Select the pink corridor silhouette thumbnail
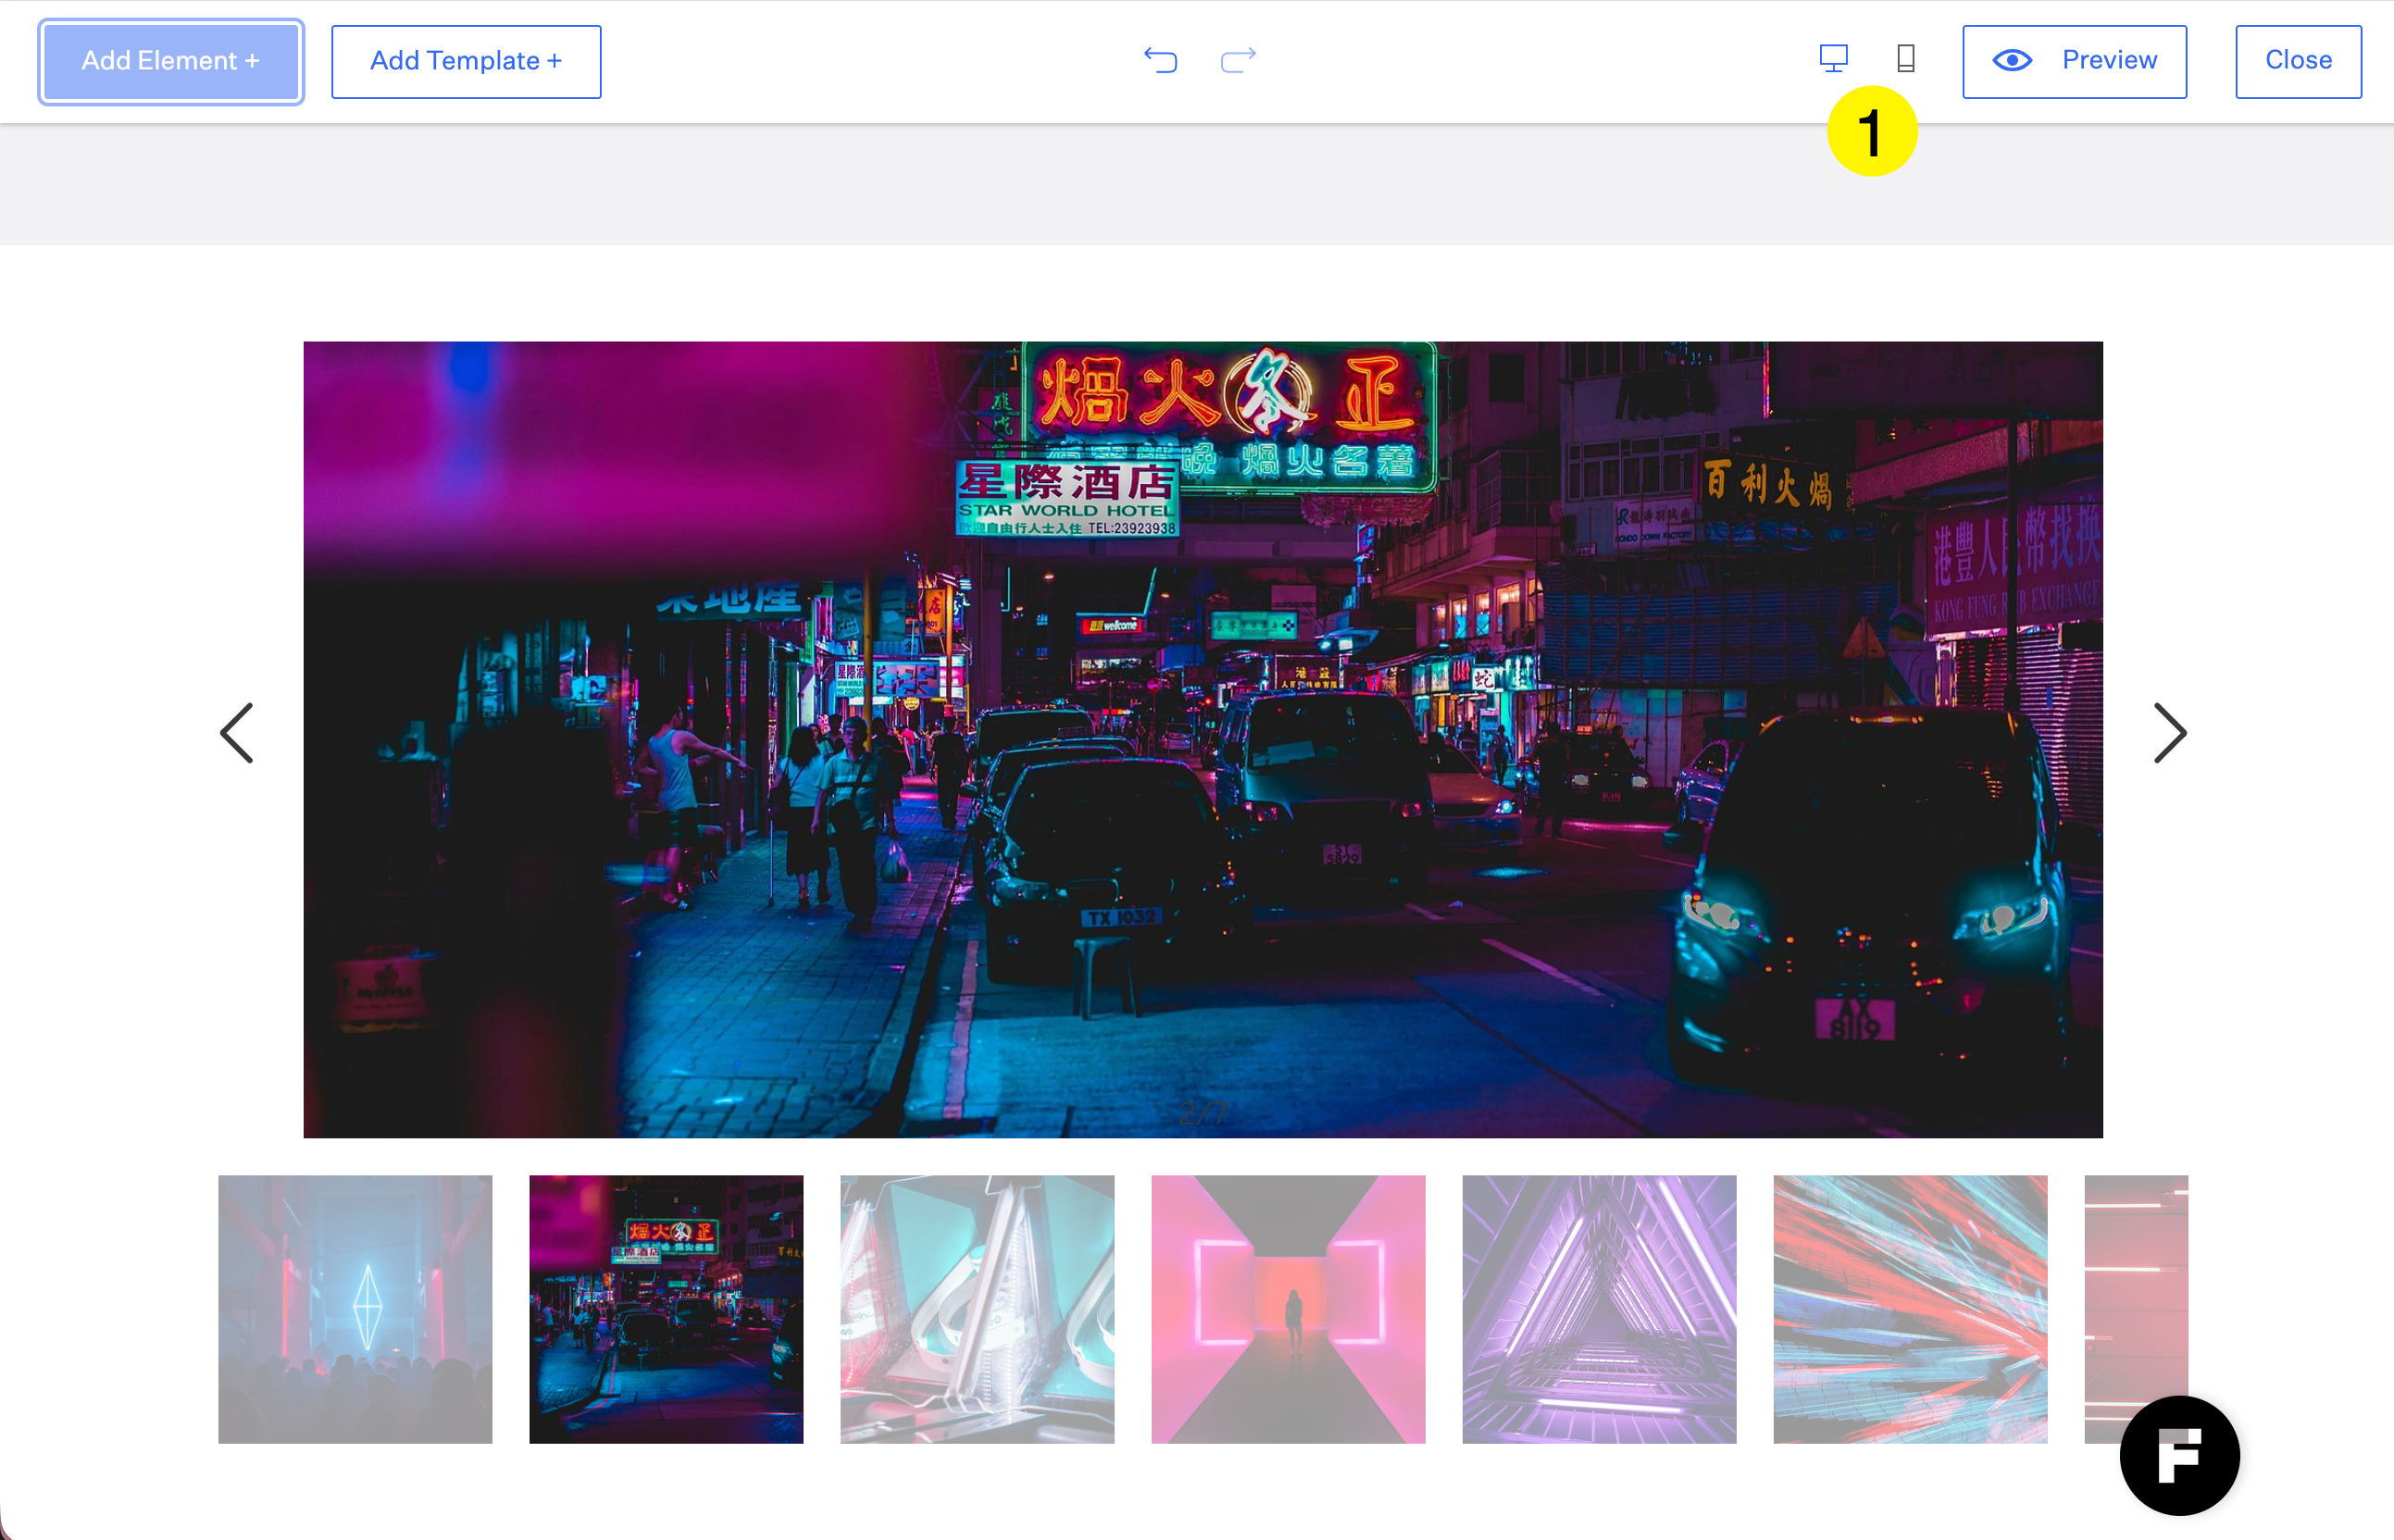Image resolution: width=2394 pixels, height=1540 pixels. (1288, 1308)
